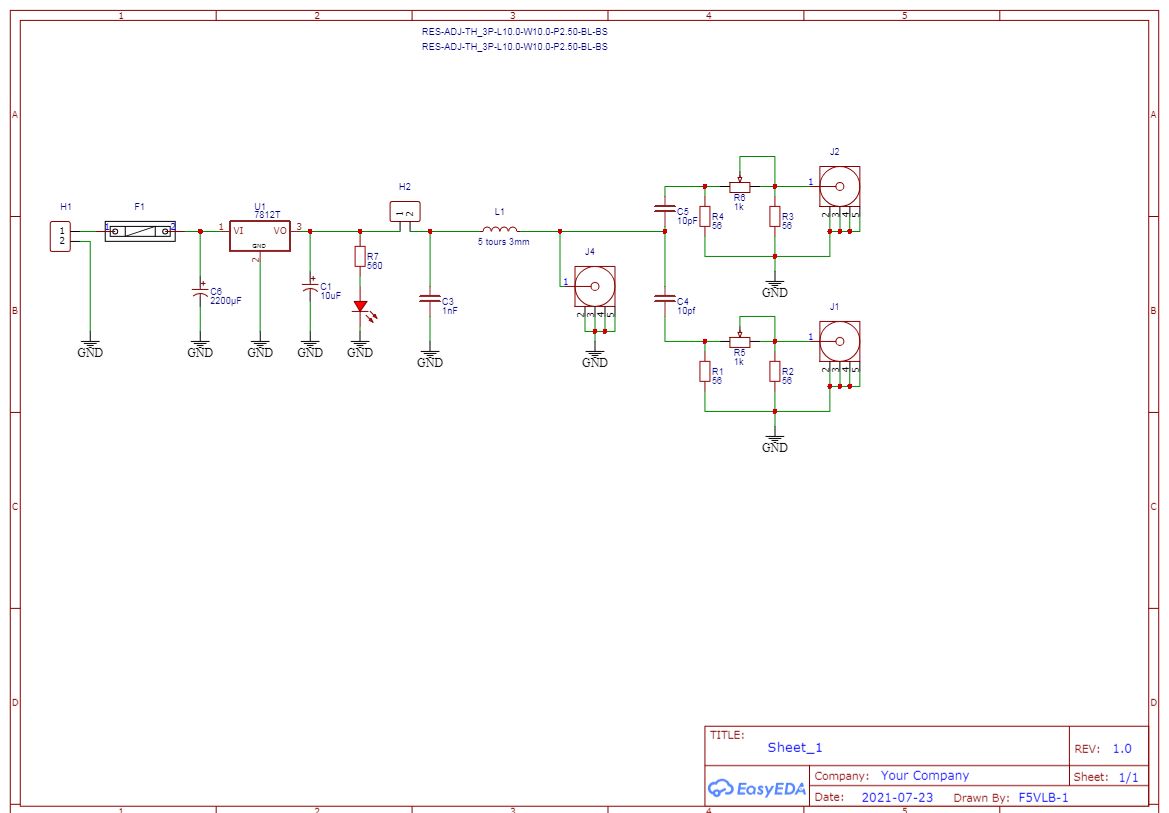Select the J4 coaxial connector symbol
Image resolution: width=1169 pixels, height=813 pixels.
click(x=594, y=287)
